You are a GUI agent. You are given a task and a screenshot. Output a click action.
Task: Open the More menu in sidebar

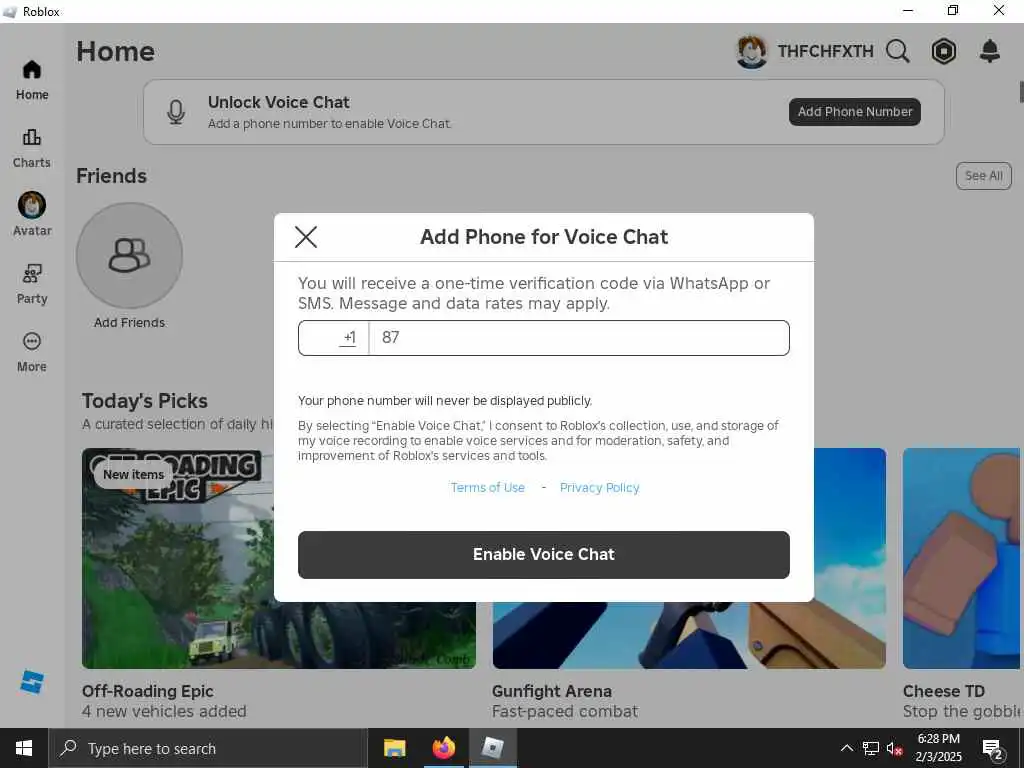[x=32, y=352]
